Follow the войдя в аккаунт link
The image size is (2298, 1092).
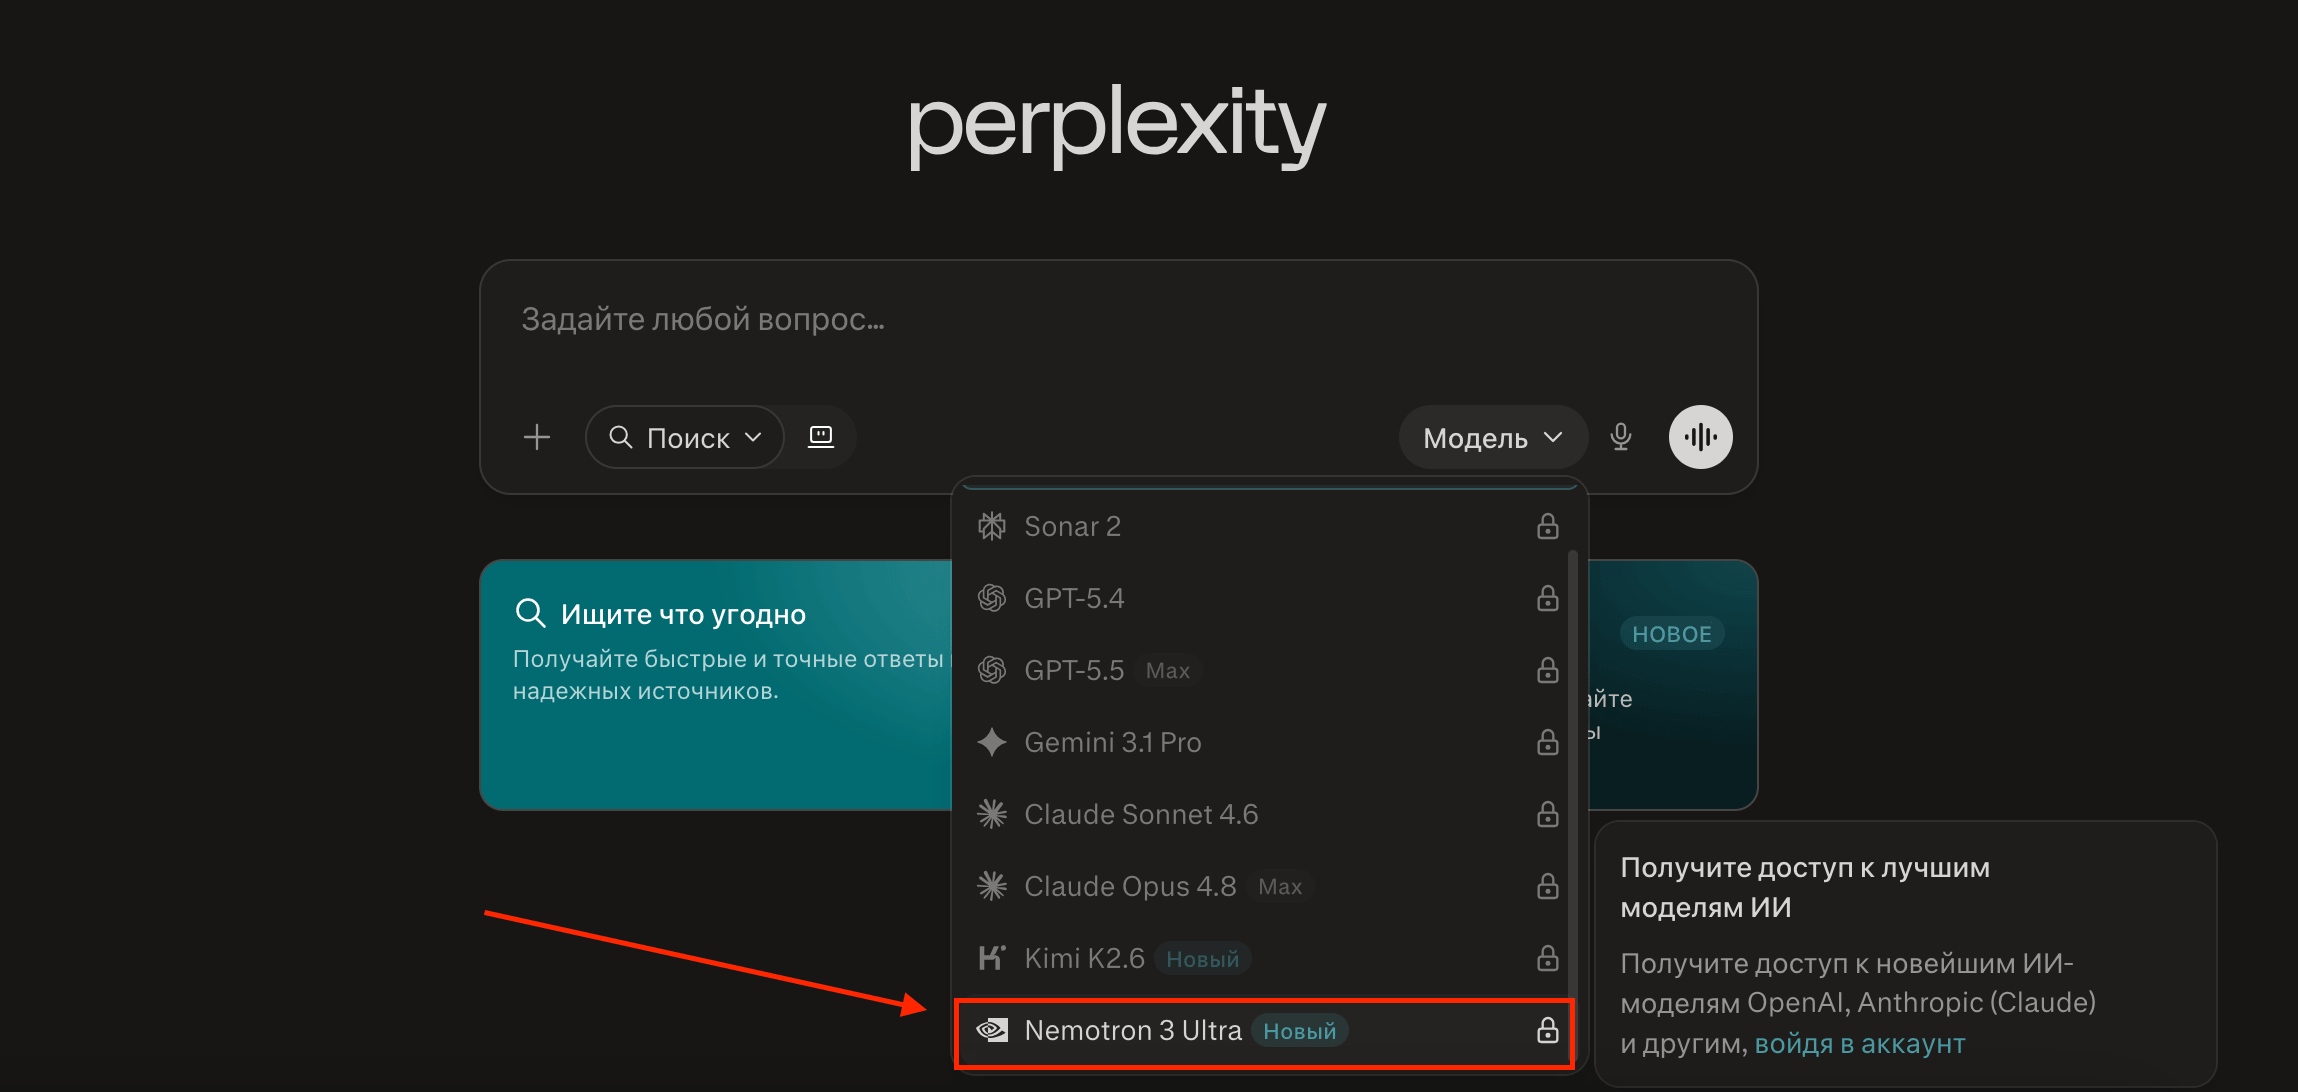(x=1860, y=1044)
